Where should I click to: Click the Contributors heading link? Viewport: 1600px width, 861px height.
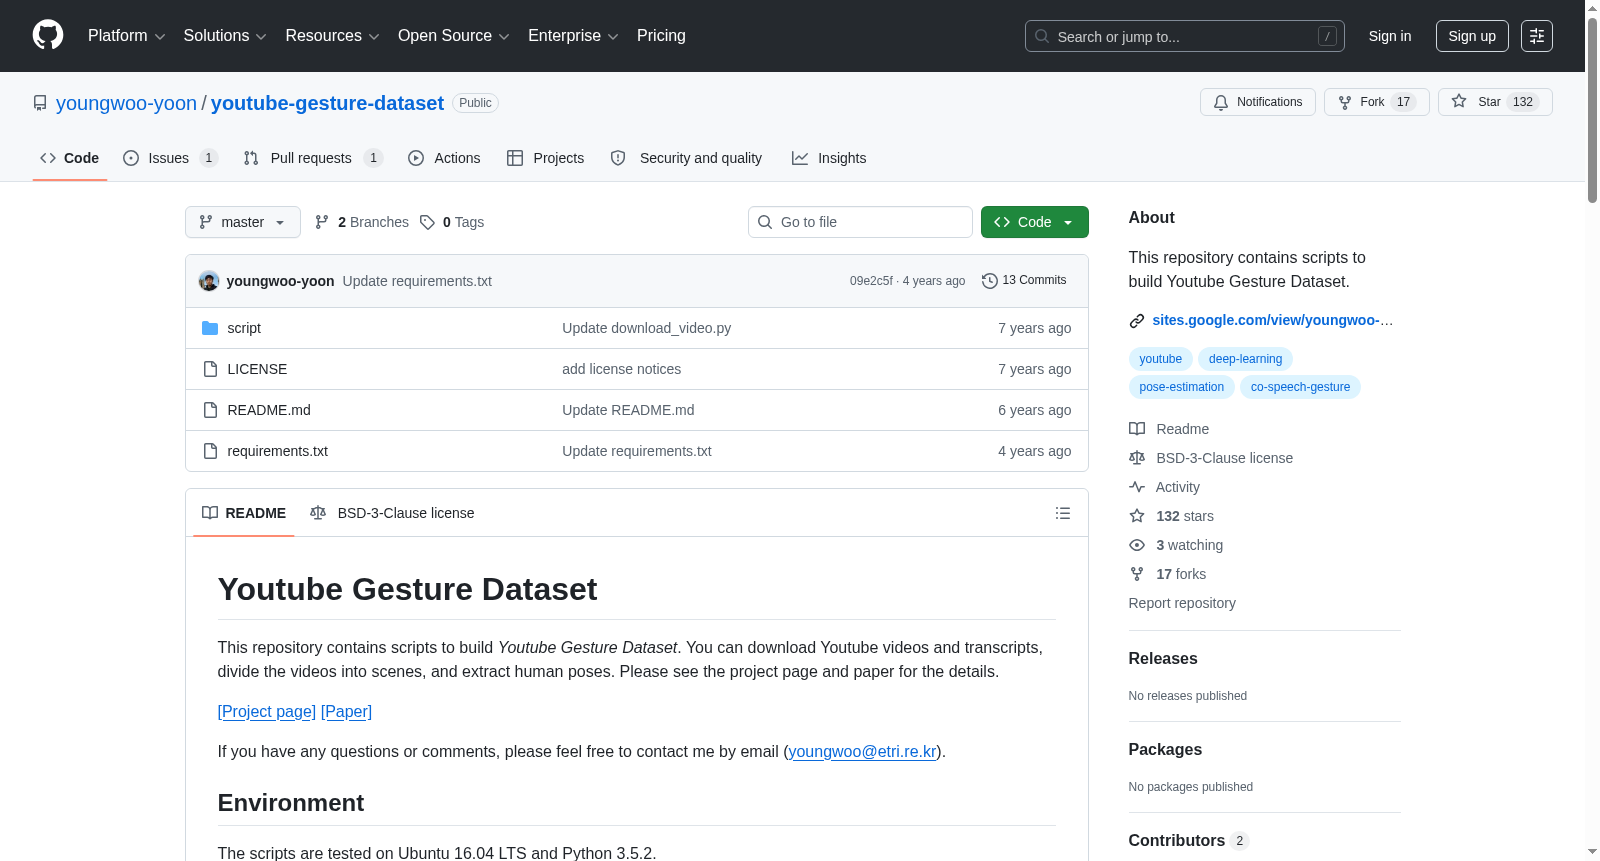point(1188,841)
